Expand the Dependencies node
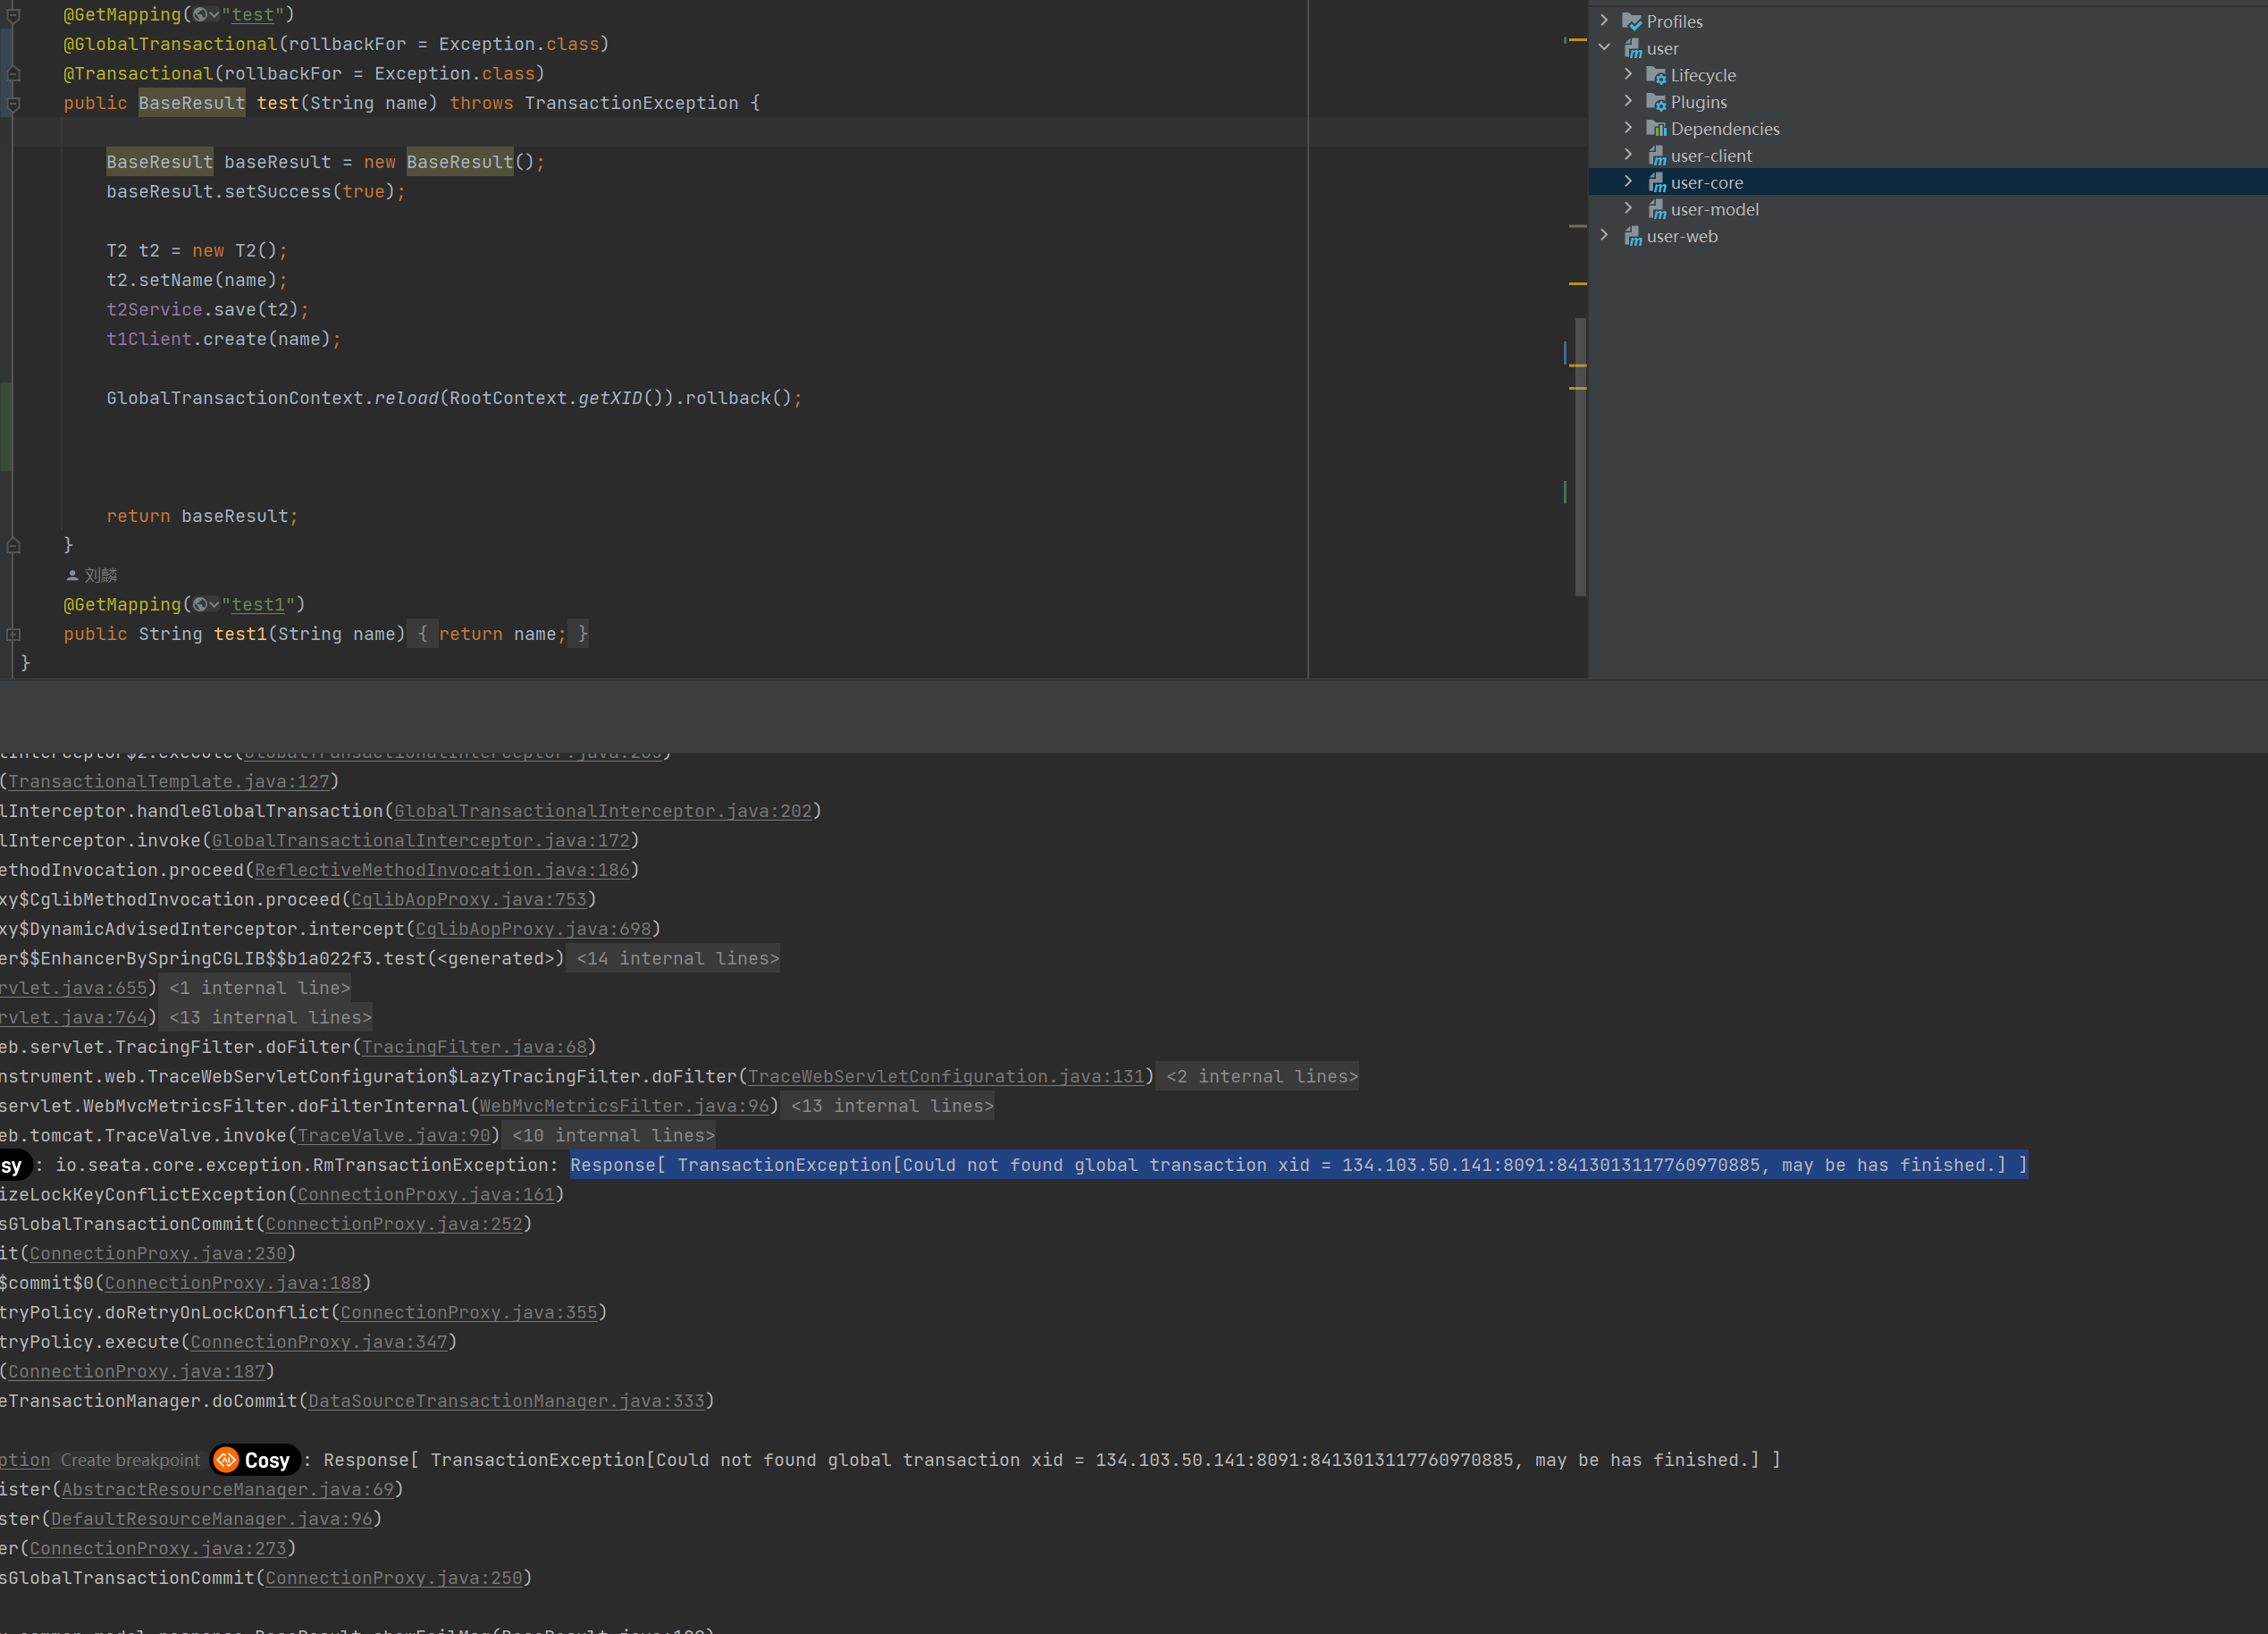2268x1634 pixels. pyautogui.click(x=1628, y=128)
